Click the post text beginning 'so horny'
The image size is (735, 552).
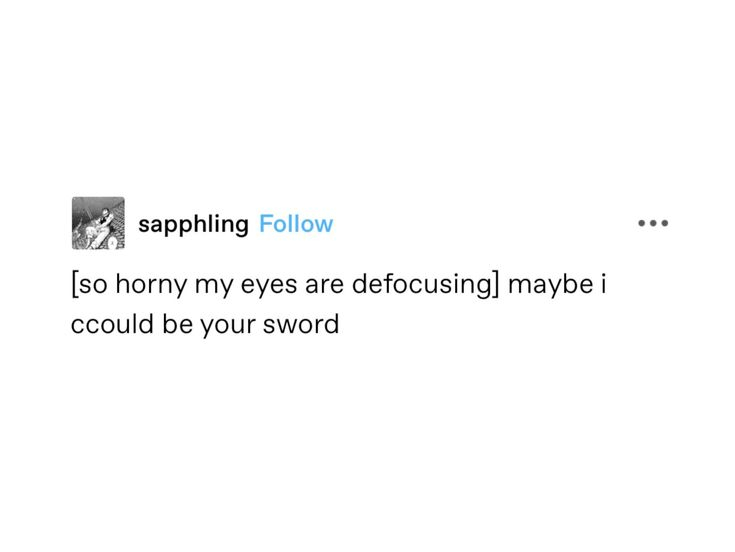tap(338, 304)
